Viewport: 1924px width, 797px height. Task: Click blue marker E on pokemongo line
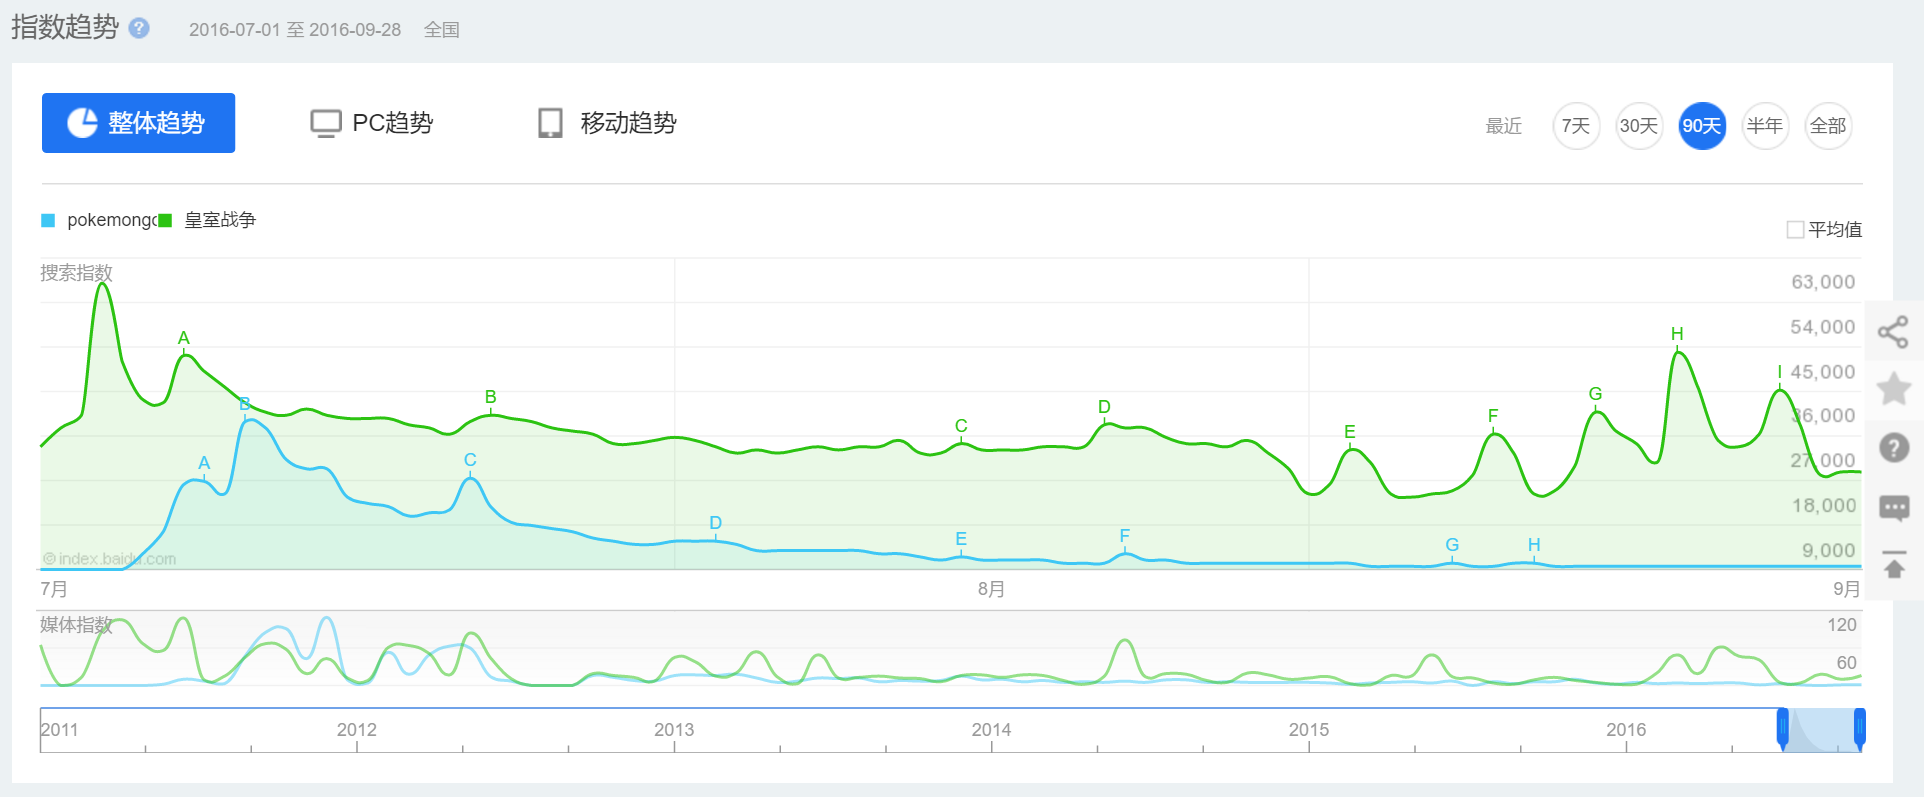961,539
